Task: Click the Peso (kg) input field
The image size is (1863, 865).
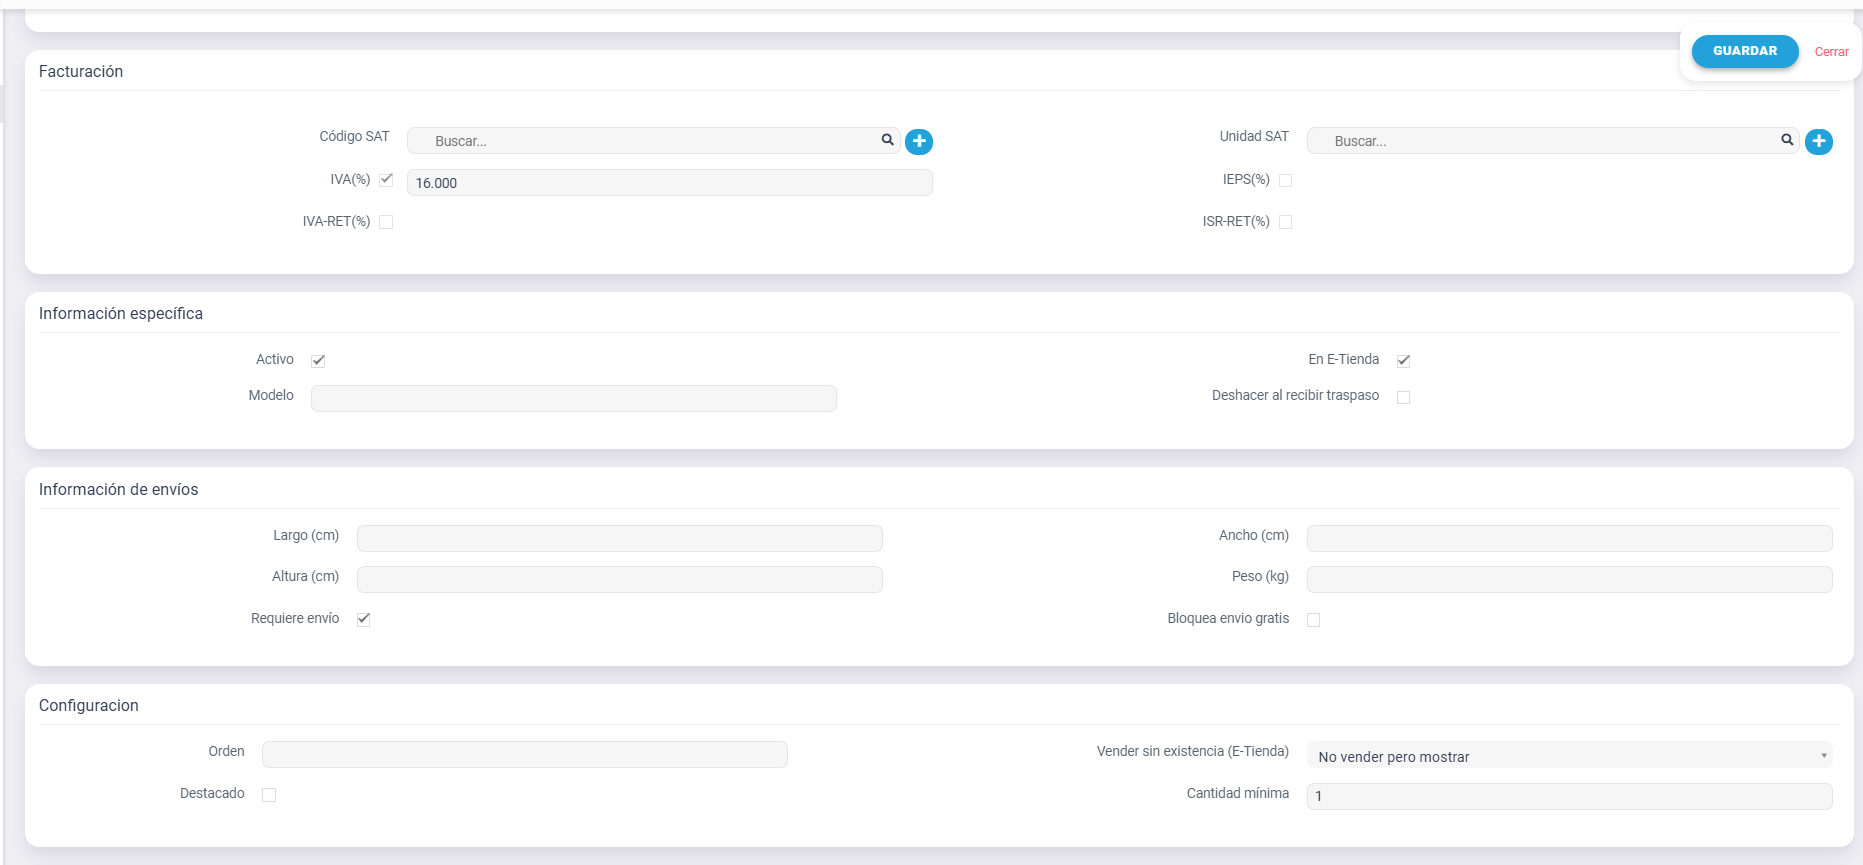Action: [1570, 579]
